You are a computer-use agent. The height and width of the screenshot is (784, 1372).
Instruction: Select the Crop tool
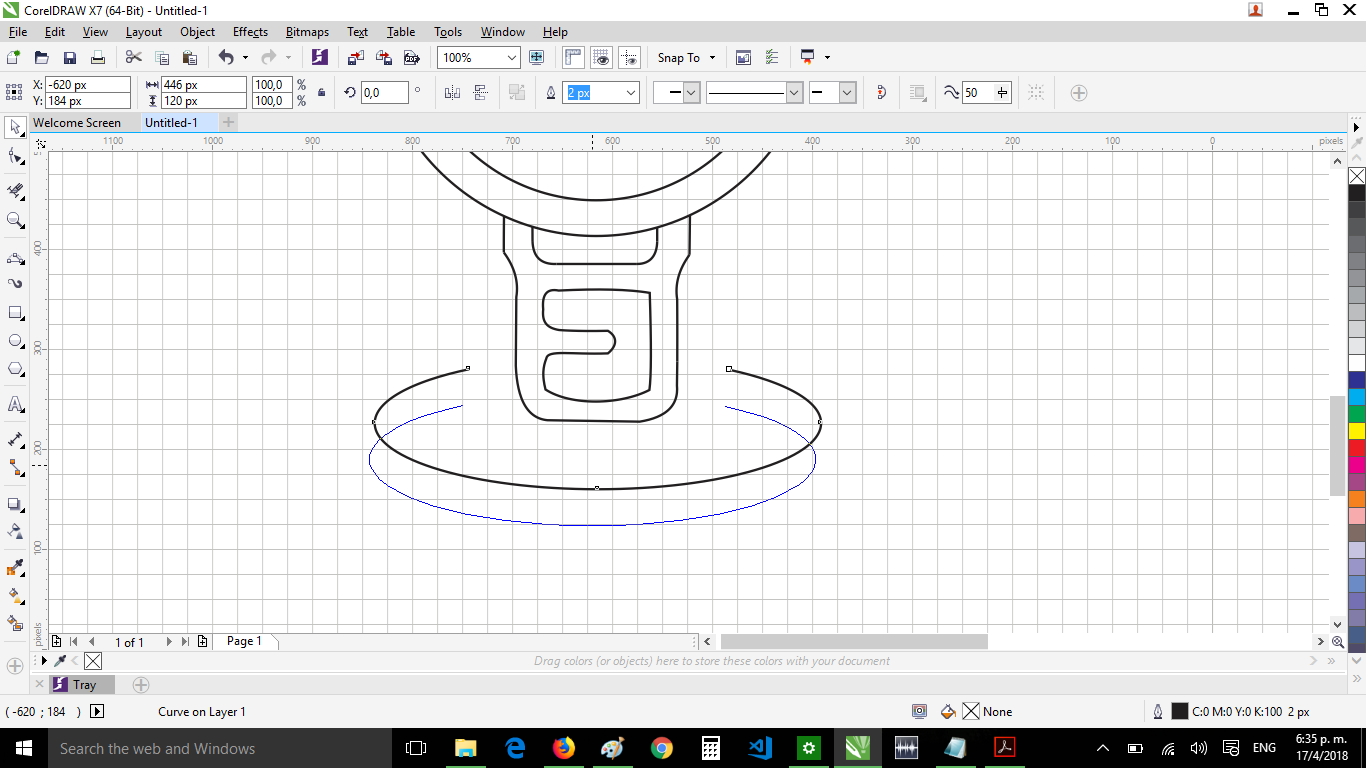pyautogui.click(x=15, y=190)
